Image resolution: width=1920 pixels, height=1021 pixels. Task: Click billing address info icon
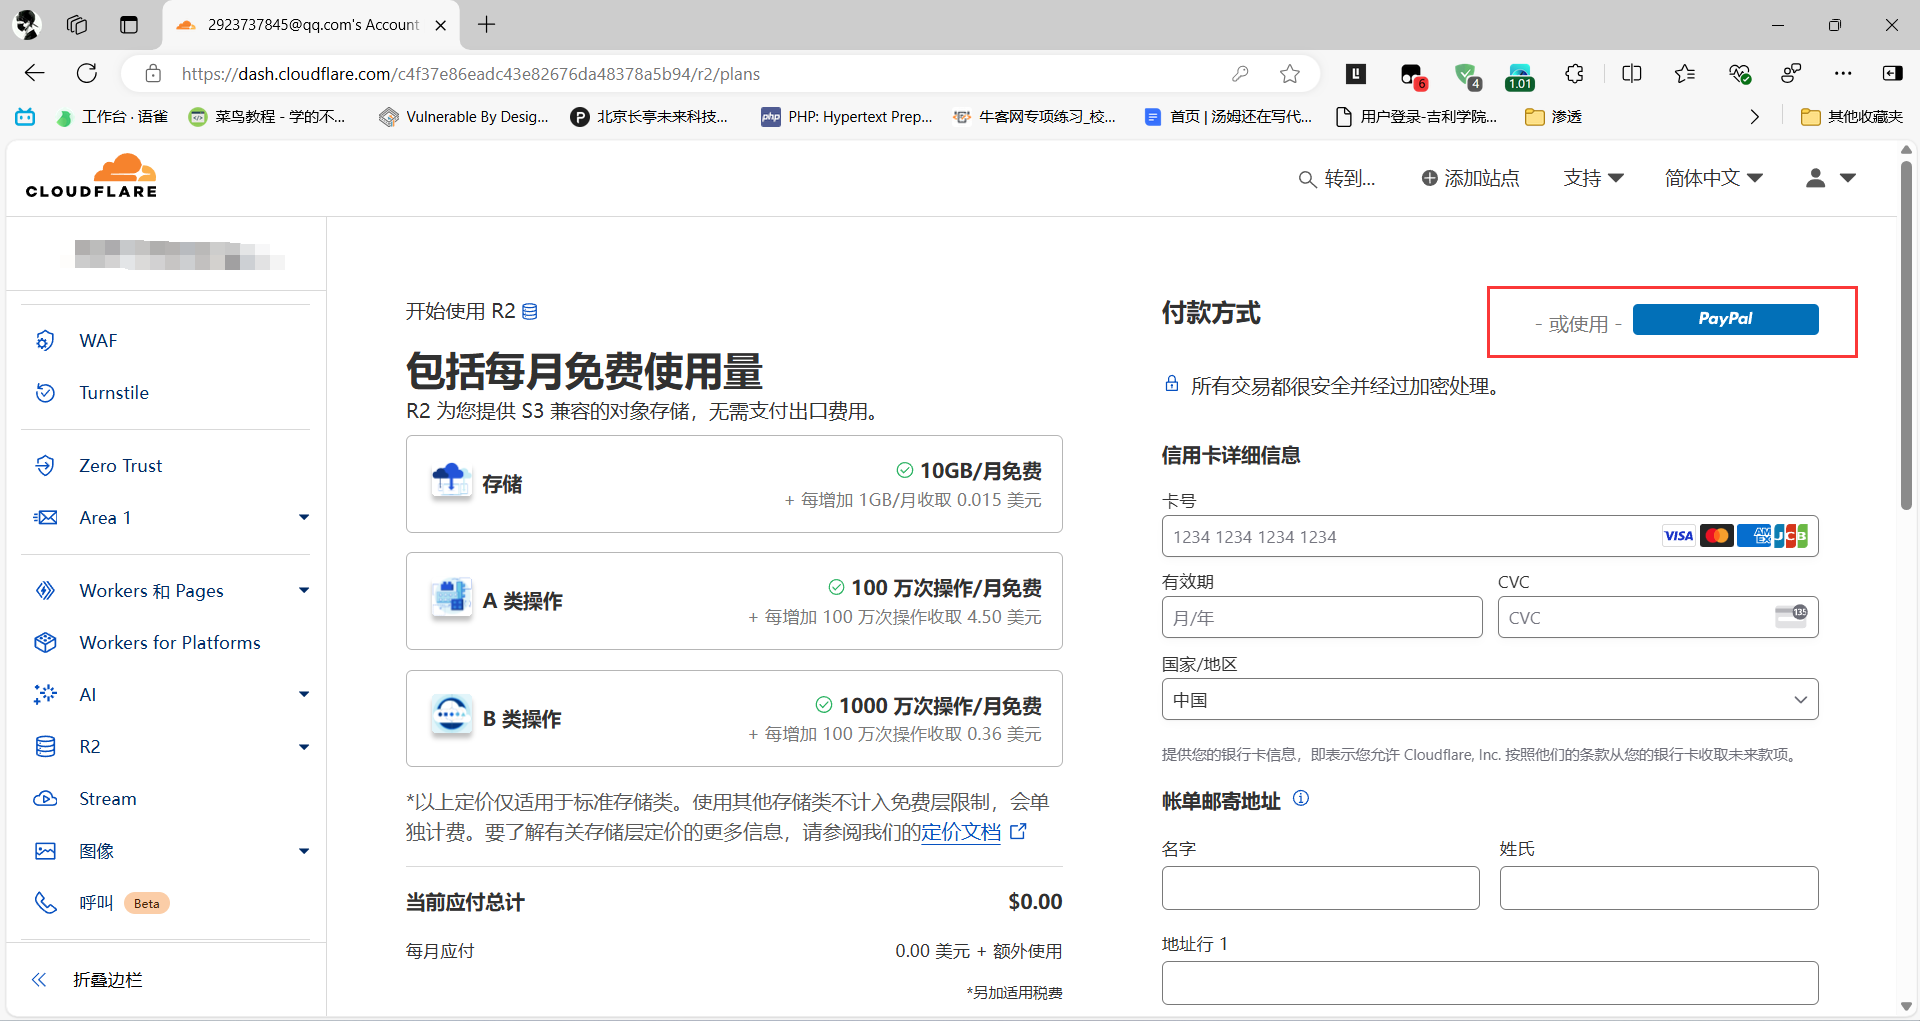point(1301,799)
